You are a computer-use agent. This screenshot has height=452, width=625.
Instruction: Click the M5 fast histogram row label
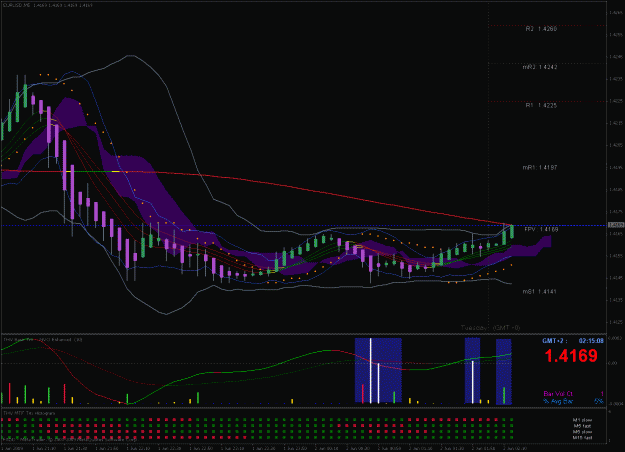point(582,426)
